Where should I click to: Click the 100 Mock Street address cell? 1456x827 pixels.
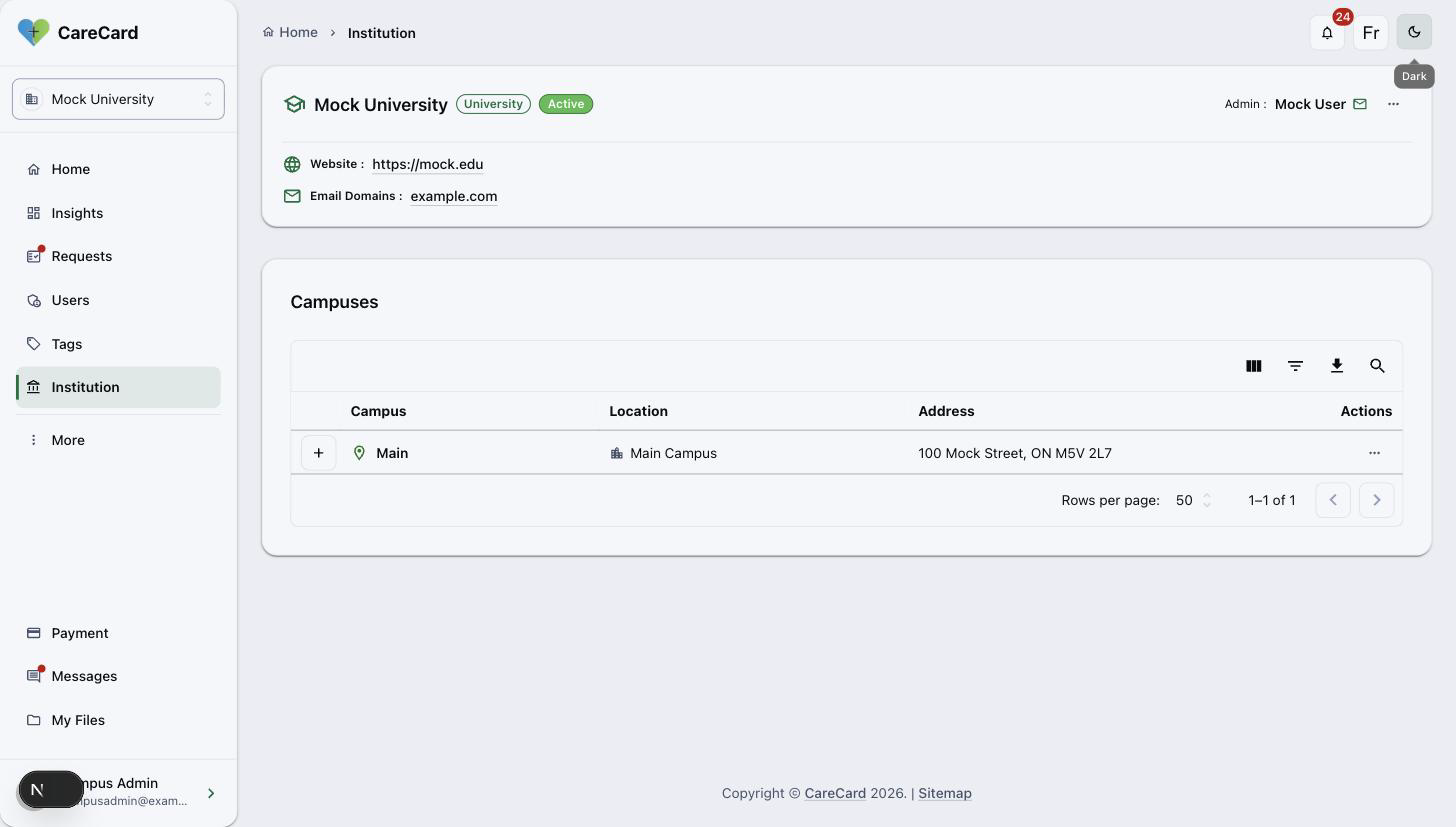(x=1015, y=453)
